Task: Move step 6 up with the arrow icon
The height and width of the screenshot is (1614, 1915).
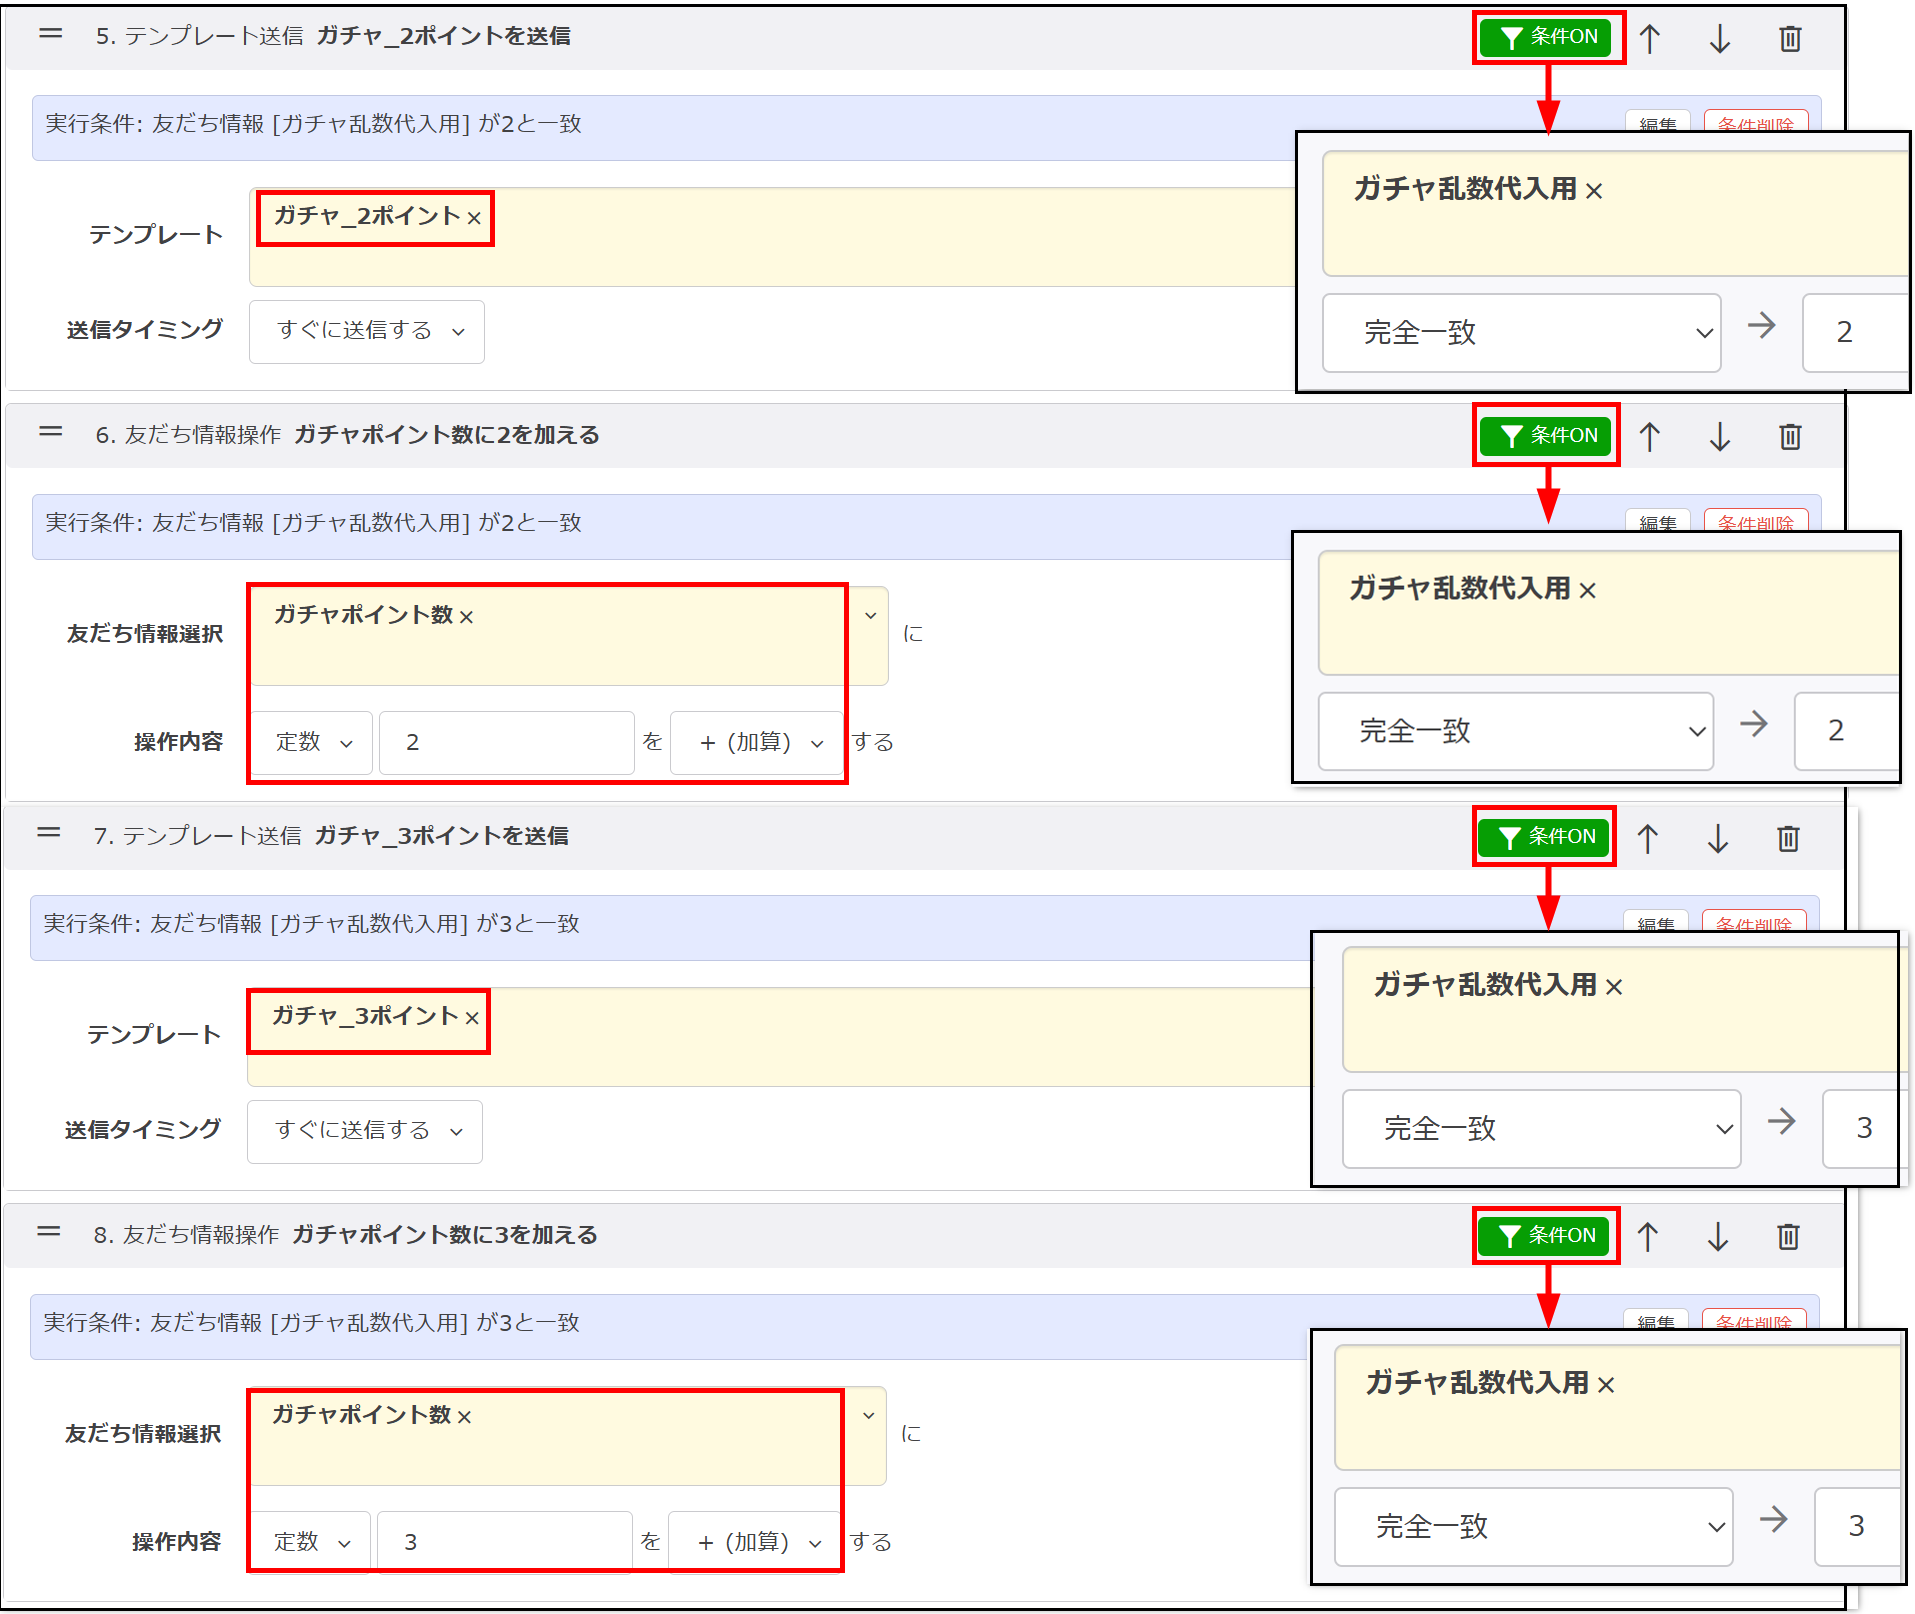Action: tap(1649, 436)
